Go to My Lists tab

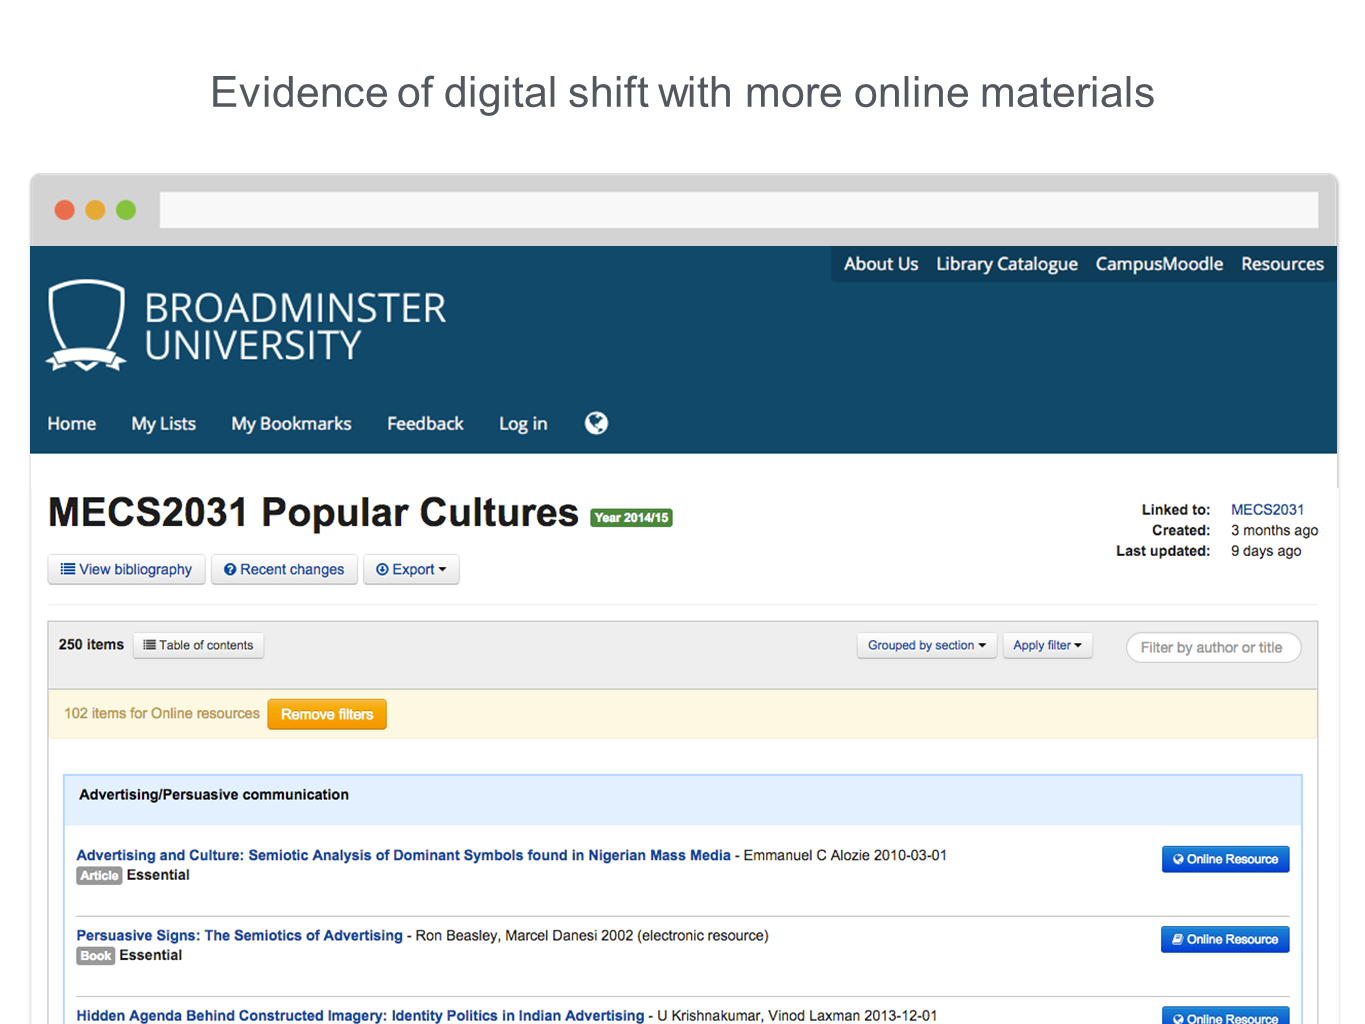click(163, 424)
